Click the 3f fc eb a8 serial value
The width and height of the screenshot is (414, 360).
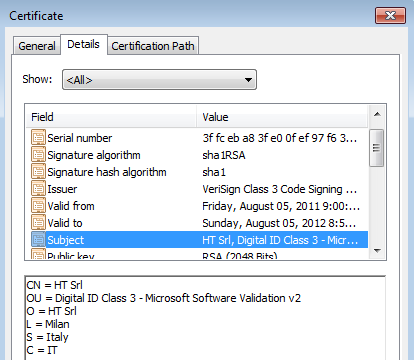coord(280,138)
